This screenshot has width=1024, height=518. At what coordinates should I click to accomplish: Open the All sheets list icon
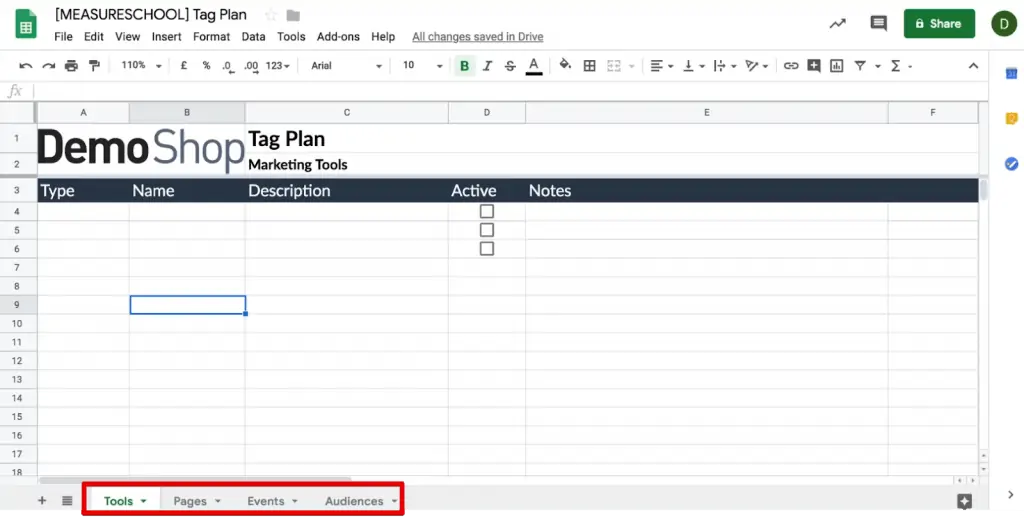pyautogui.click(x=67, y=500)
